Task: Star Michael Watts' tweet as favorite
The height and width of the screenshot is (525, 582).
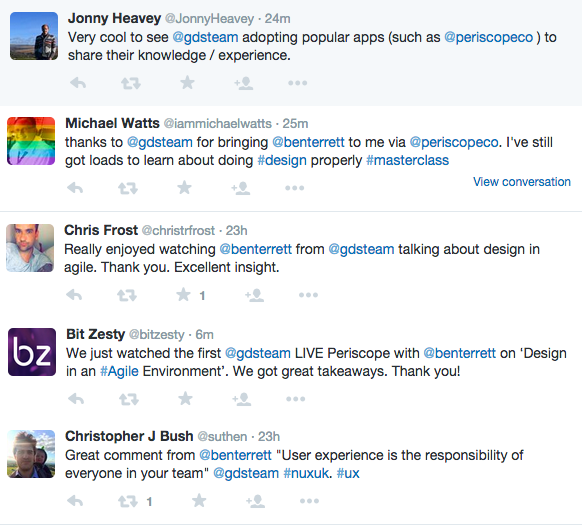Action: pos(184,188)
